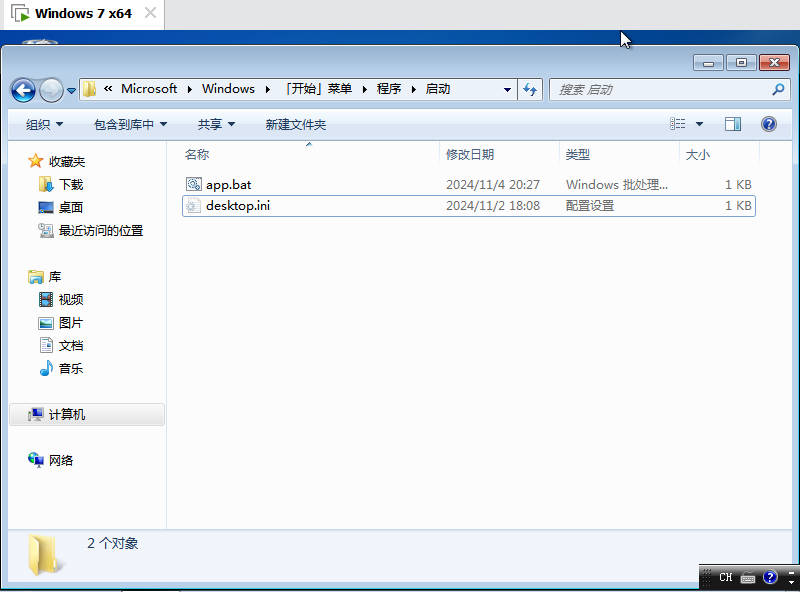The width and height of the screenshot is (800, 592).
Task: Open 最近访问的位置 in navigation pane
Action: click(x=101, y=231)
